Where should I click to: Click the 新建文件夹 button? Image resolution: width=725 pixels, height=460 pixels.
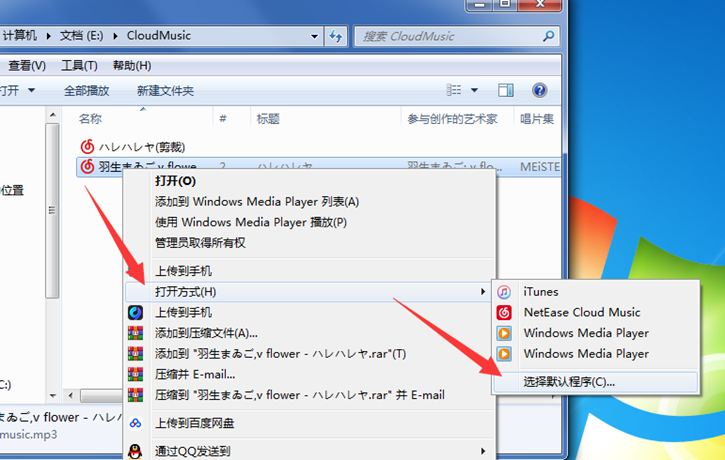pyautogui.click(x=165, y=91)
